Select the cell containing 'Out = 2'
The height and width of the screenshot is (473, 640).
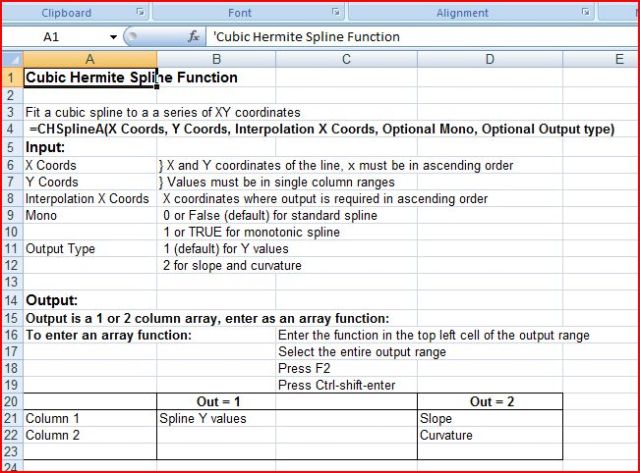(x=489, y=402)
